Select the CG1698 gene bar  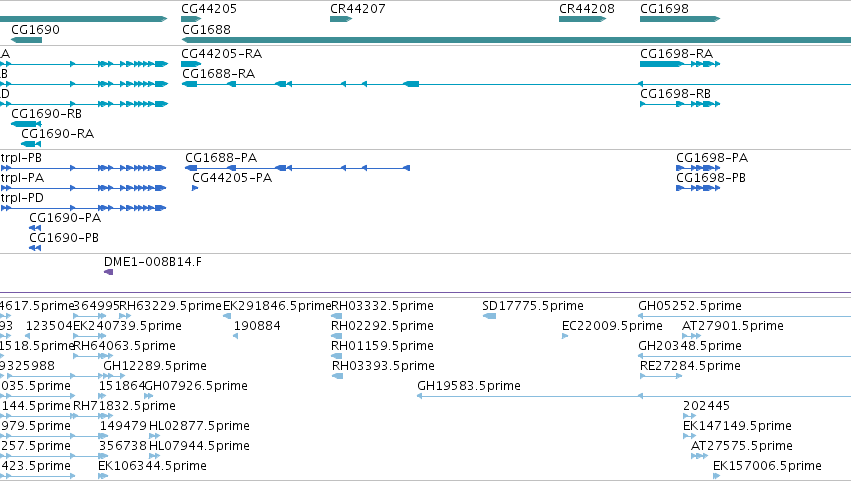(680, 19)
